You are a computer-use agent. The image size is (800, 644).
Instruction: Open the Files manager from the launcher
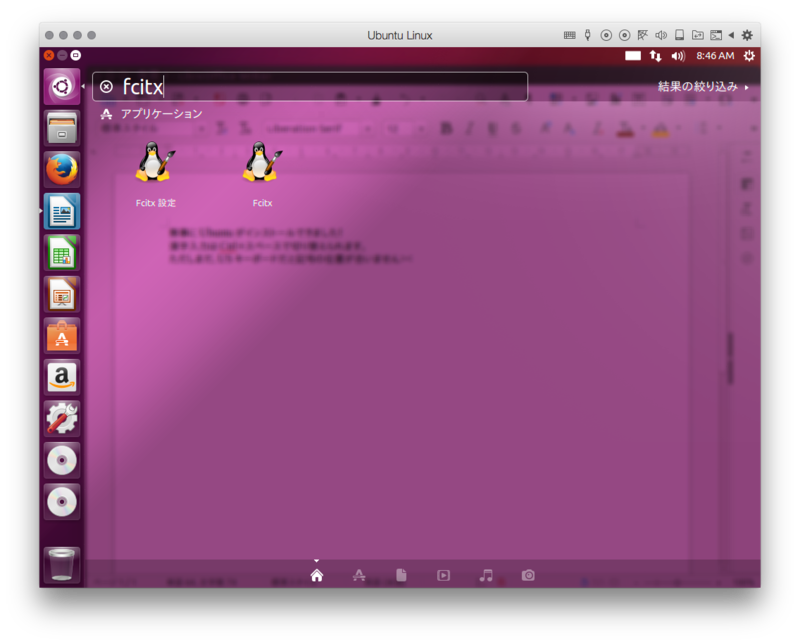point(62,128)
